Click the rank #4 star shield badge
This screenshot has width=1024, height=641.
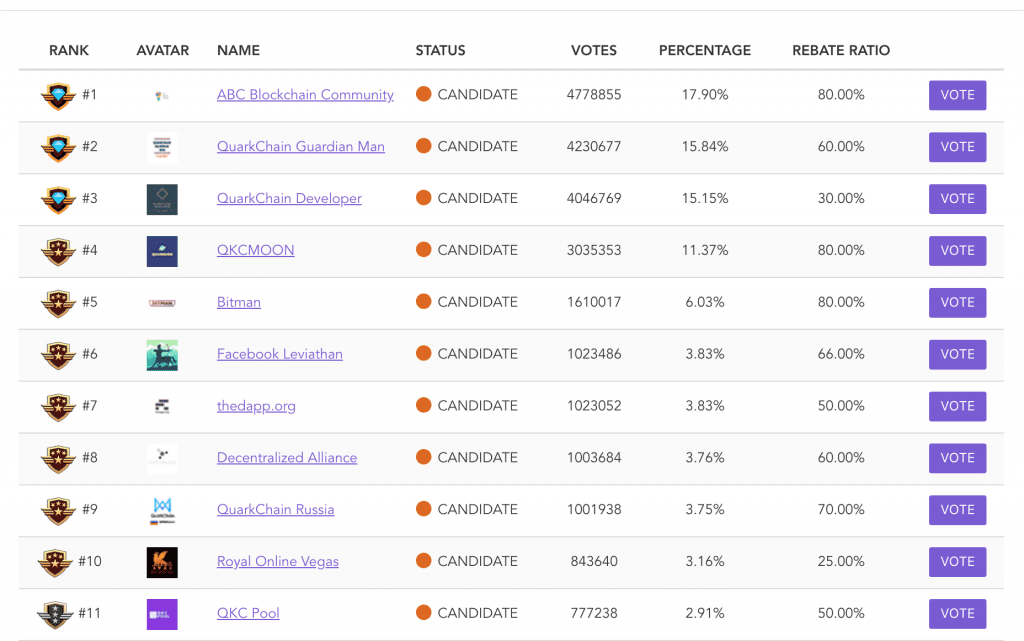[57, 251]
